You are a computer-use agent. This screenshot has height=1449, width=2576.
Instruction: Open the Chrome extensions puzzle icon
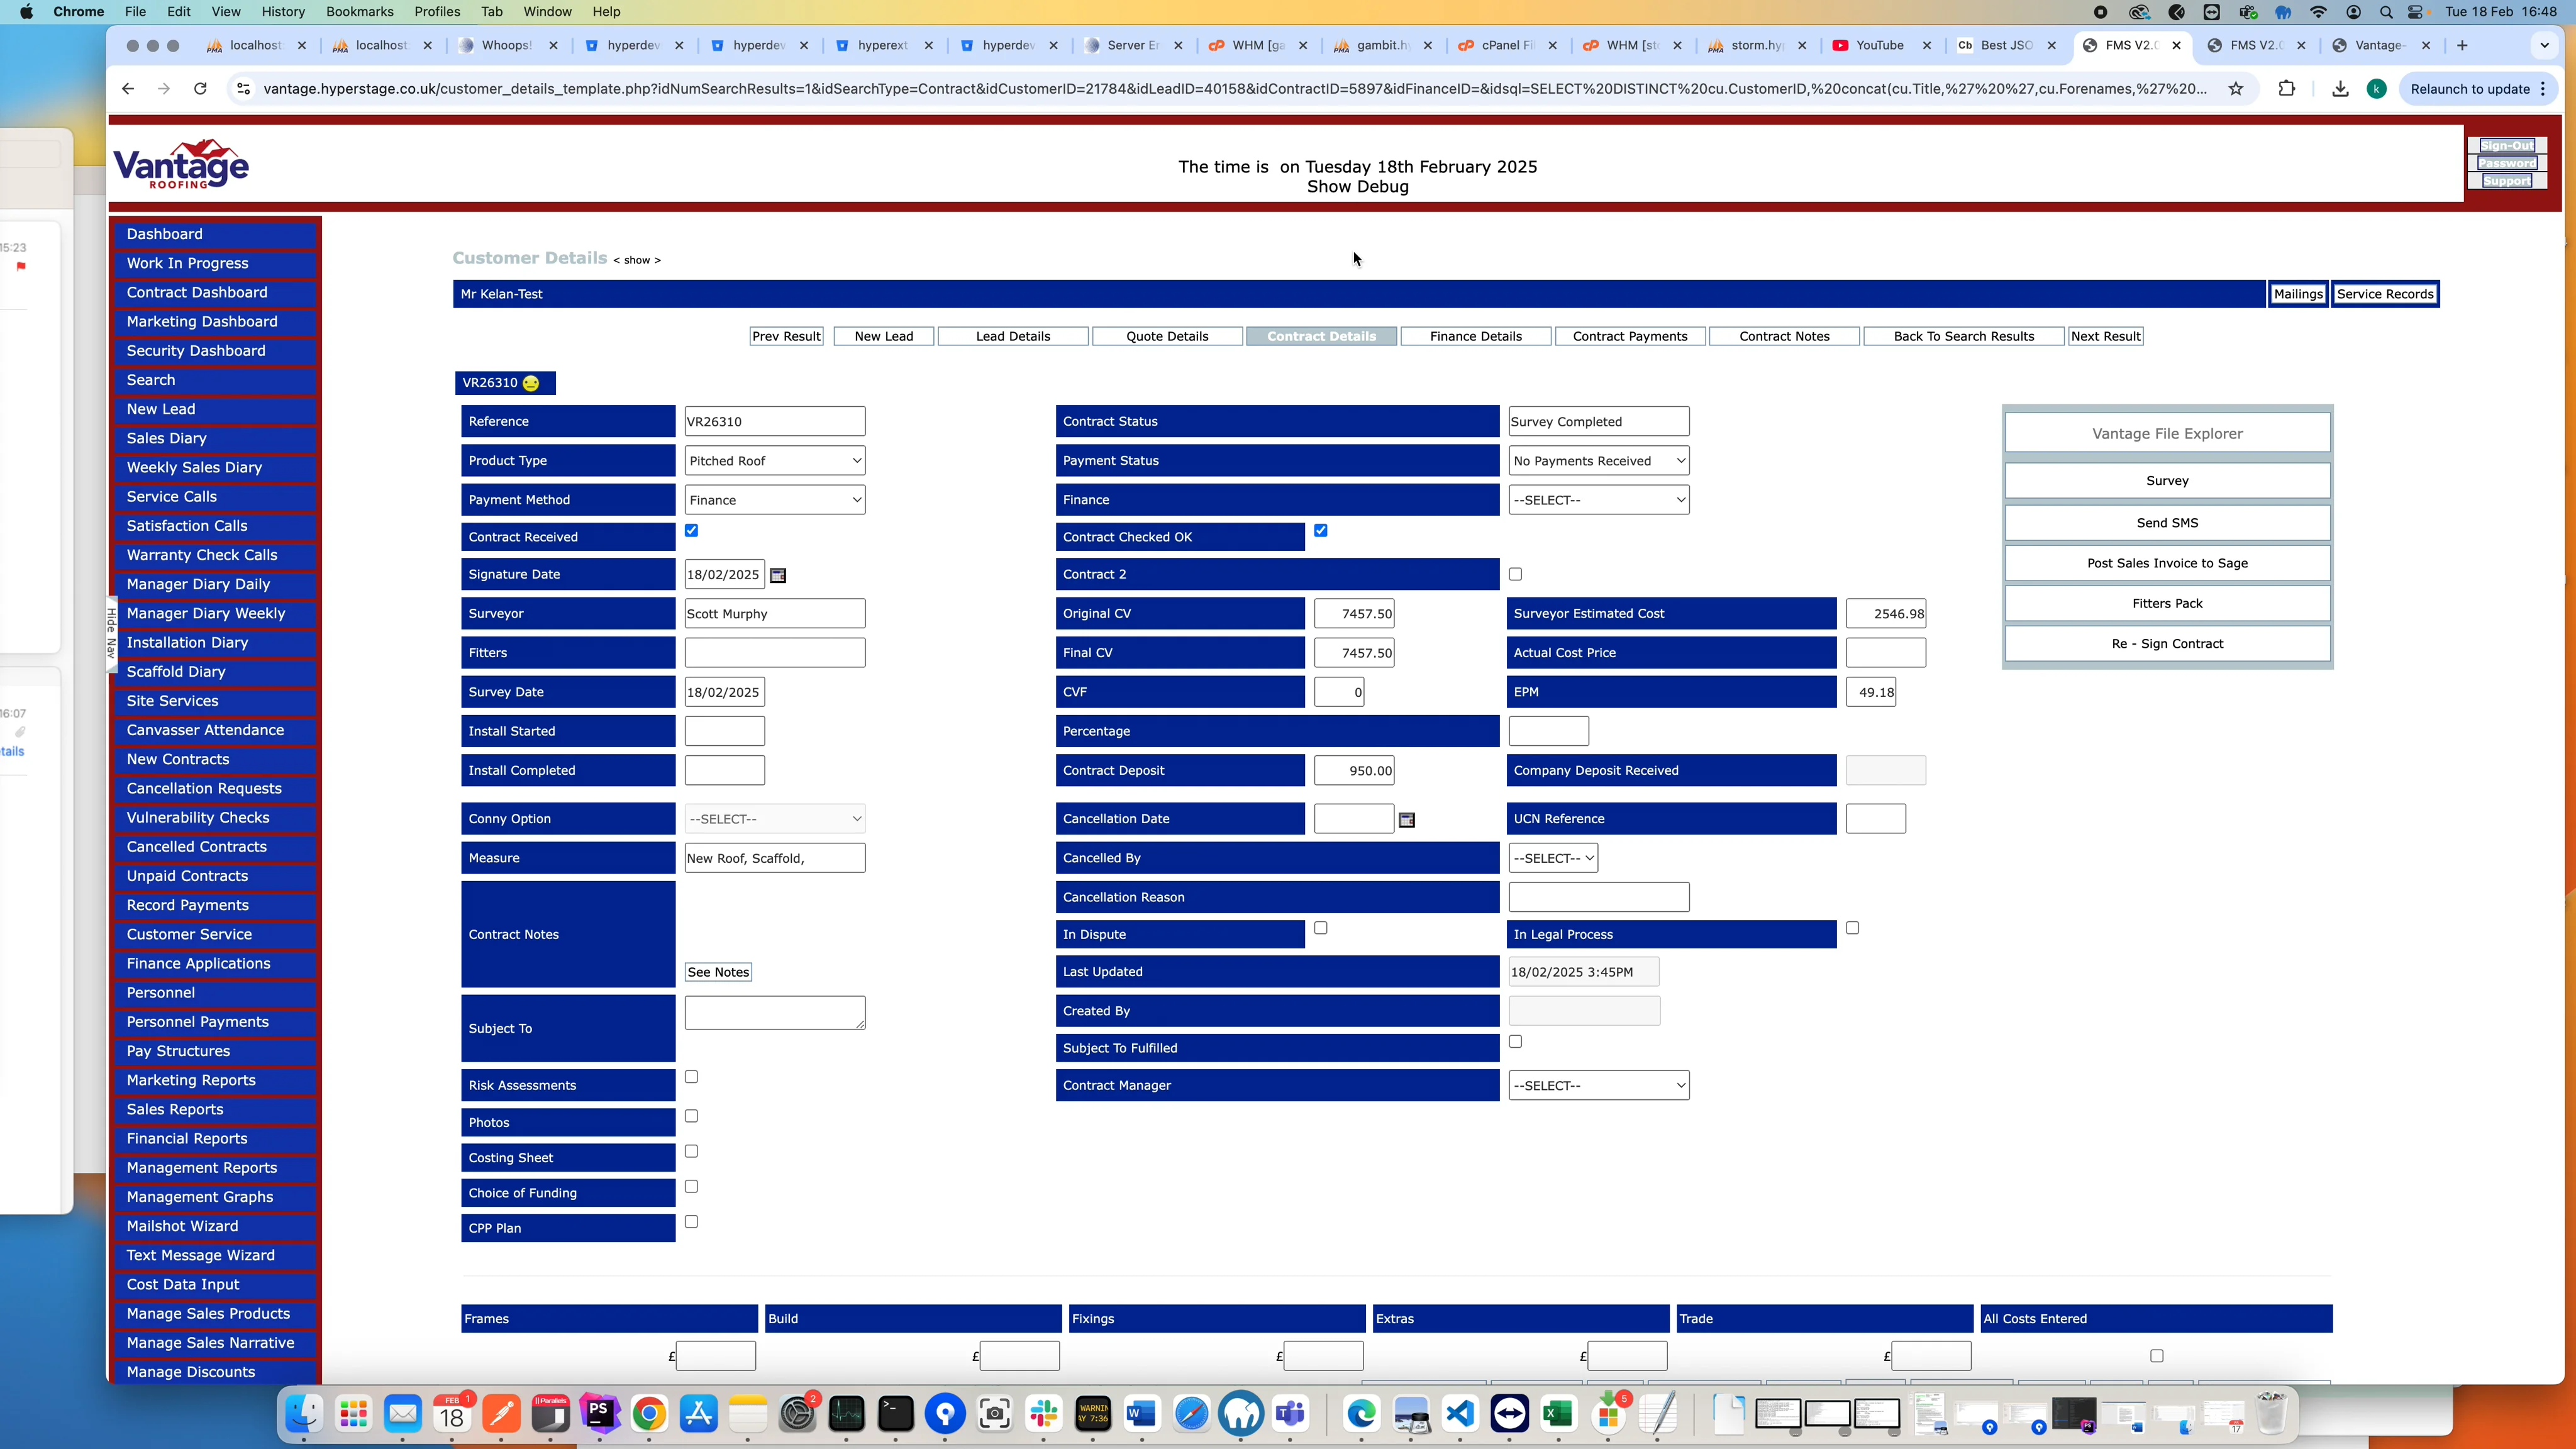click(2288, 88)
